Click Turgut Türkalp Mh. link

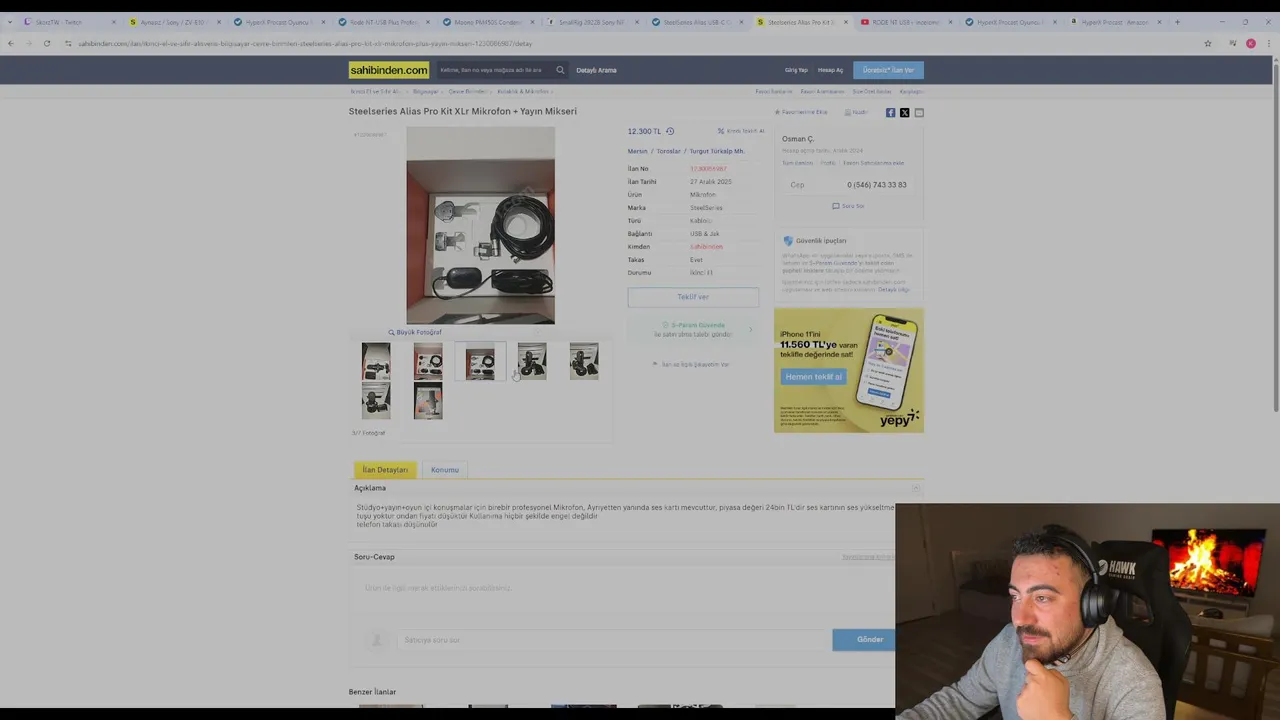(717, 151)
